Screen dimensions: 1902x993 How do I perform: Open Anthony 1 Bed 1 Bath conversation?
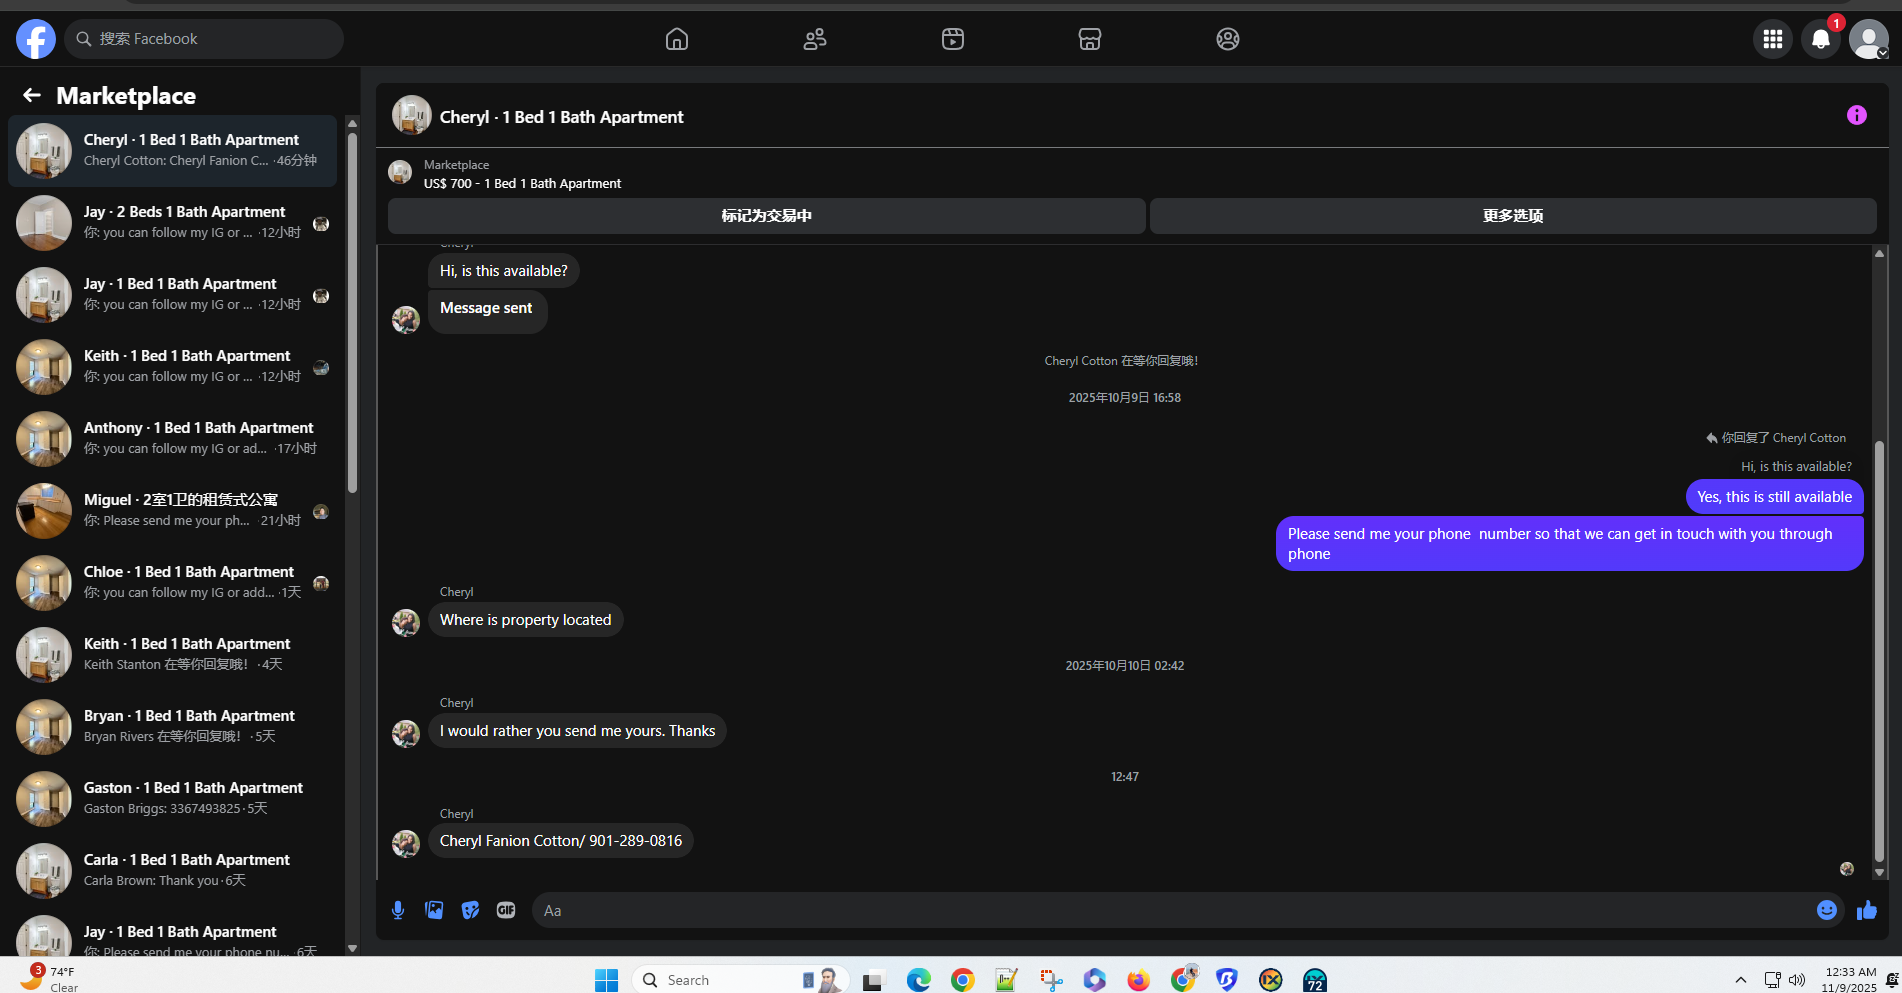(172, 438)
